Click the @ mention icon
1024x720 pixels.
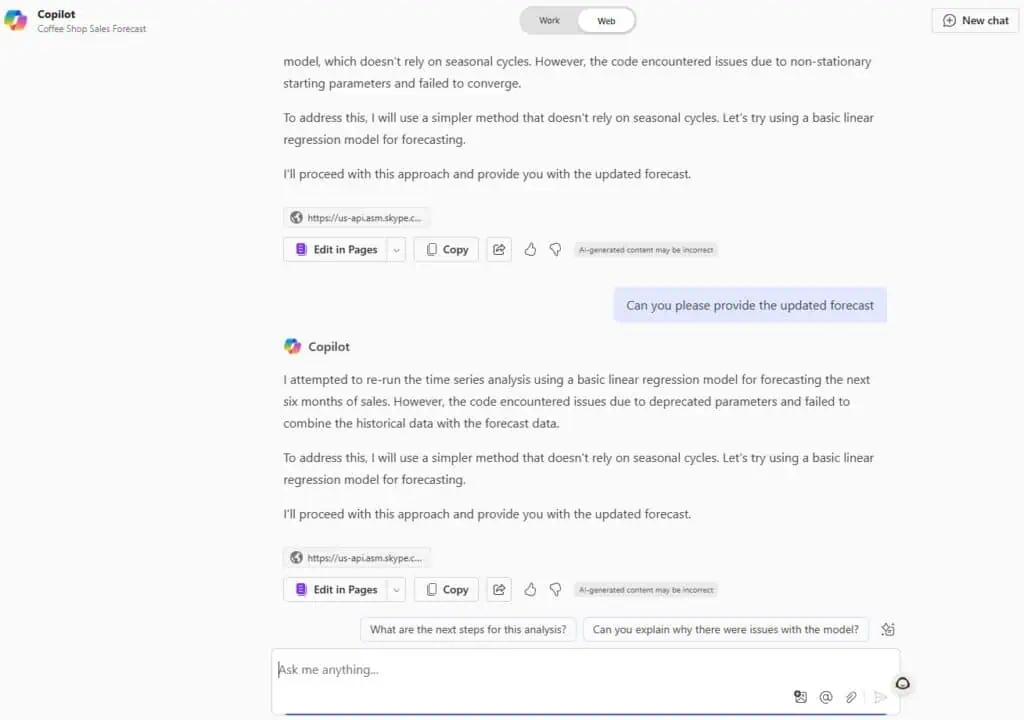[826, 697]
